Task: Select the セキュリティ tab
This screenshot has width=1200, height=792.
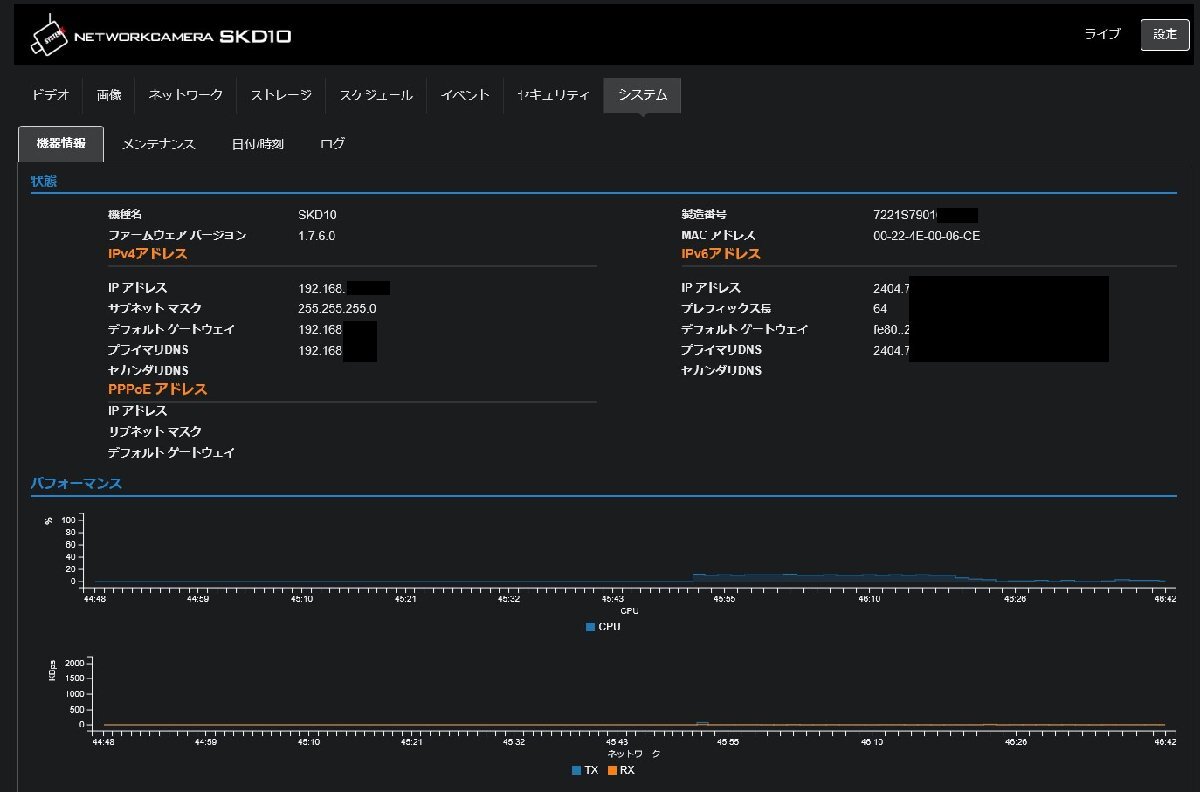Action: 553,95
